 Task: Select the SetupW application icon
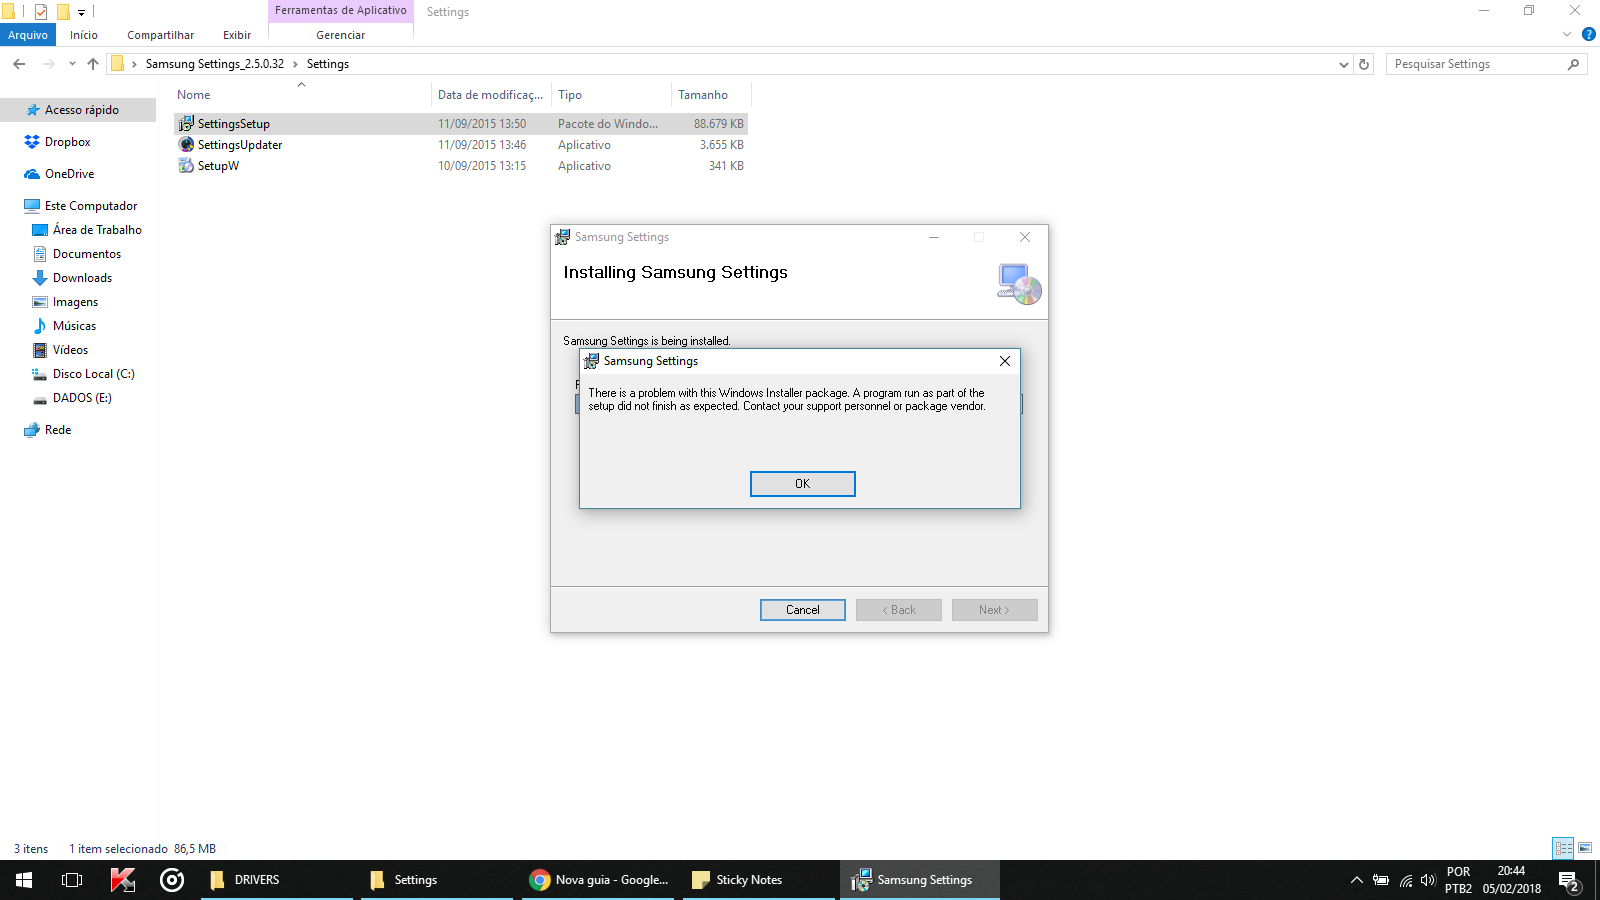coord(186,166)
